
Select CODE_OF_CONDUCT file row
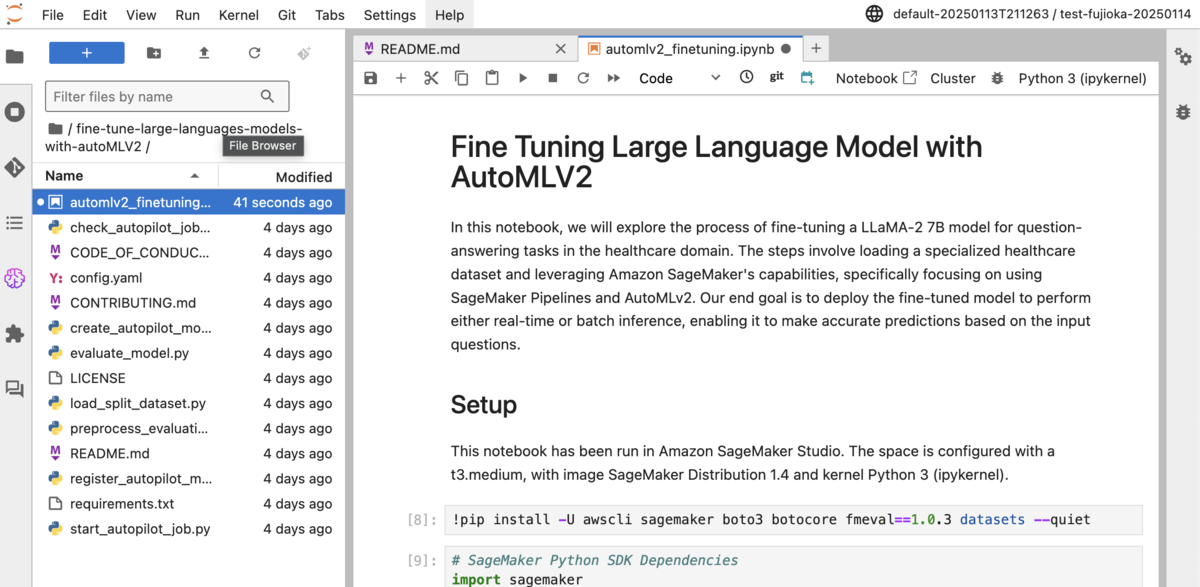(189, 252)
